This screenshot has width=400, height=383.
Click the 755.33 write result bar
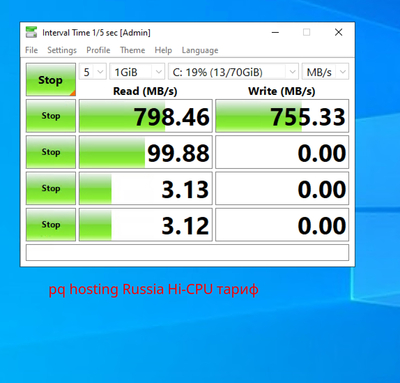[282, 116]
